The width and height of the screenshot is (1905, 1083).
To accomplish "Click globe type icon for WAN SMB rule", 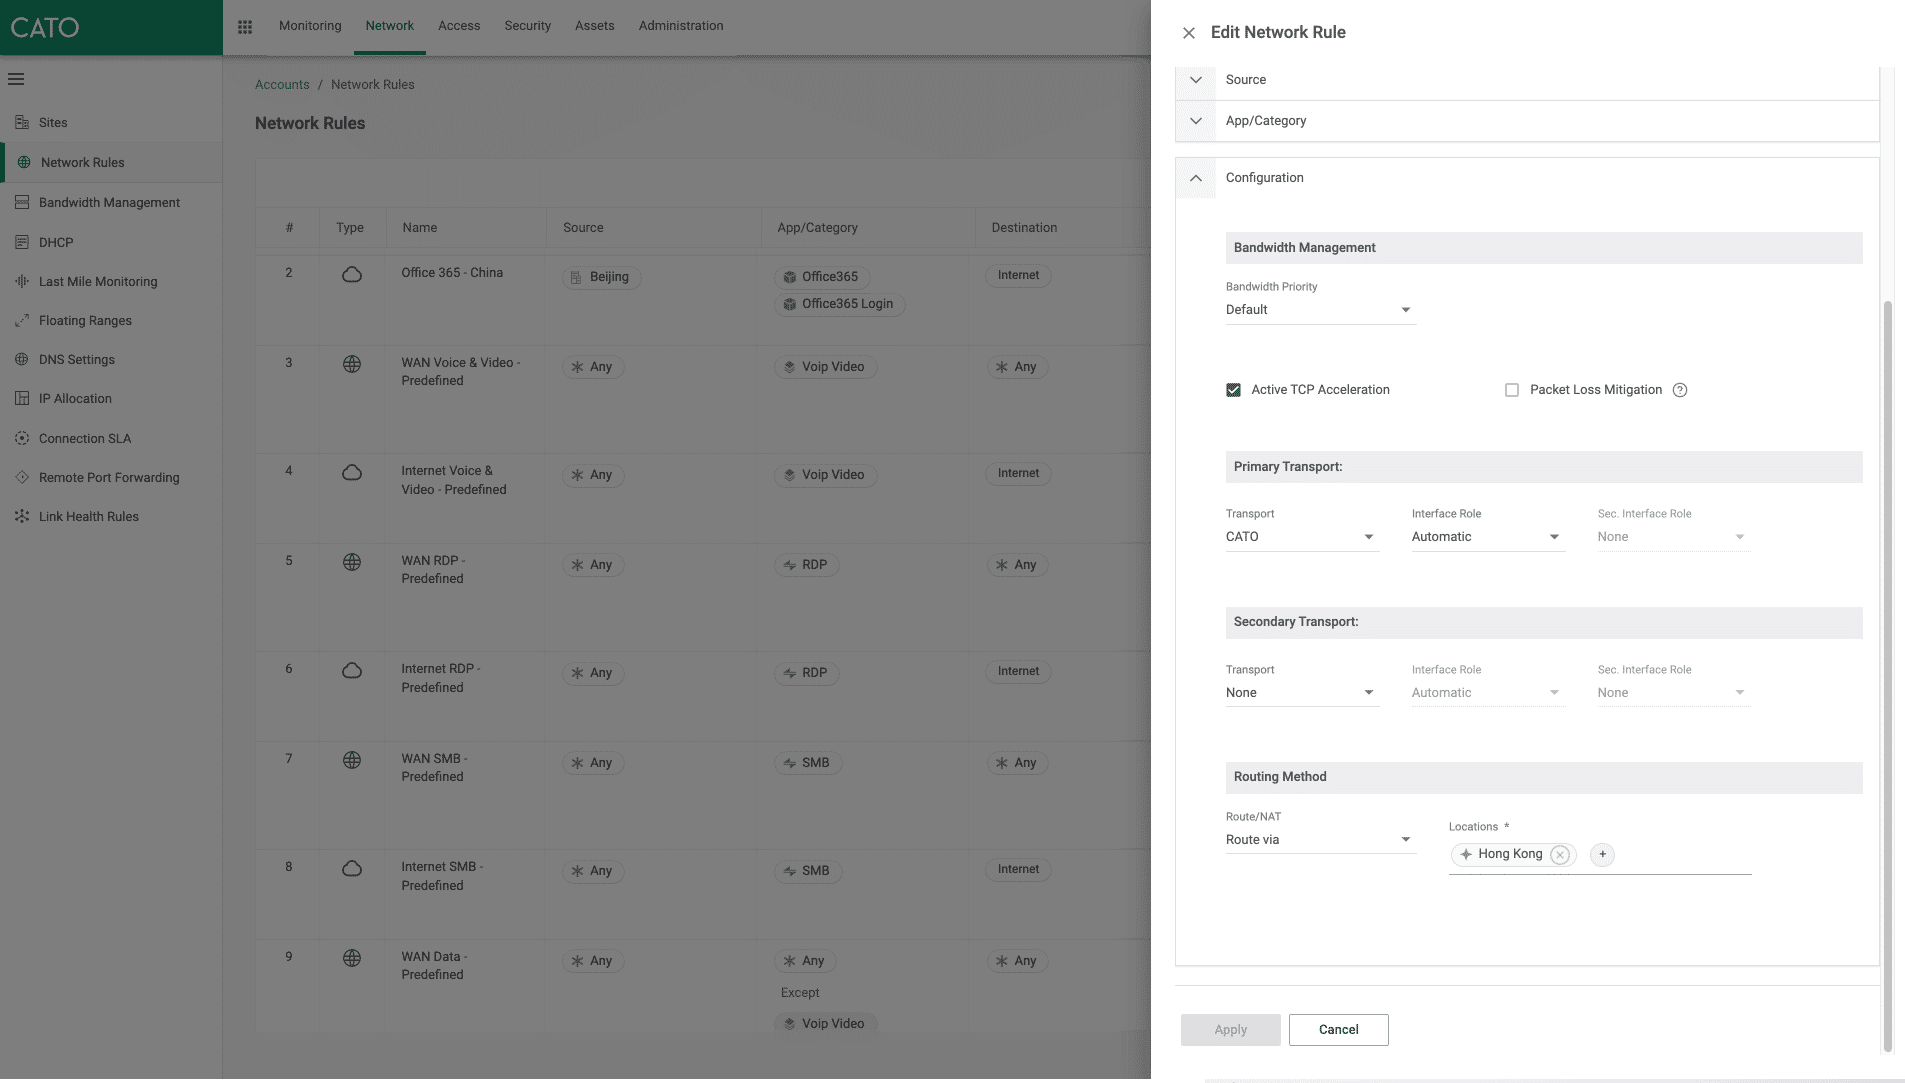I will (x=352, y=760).
